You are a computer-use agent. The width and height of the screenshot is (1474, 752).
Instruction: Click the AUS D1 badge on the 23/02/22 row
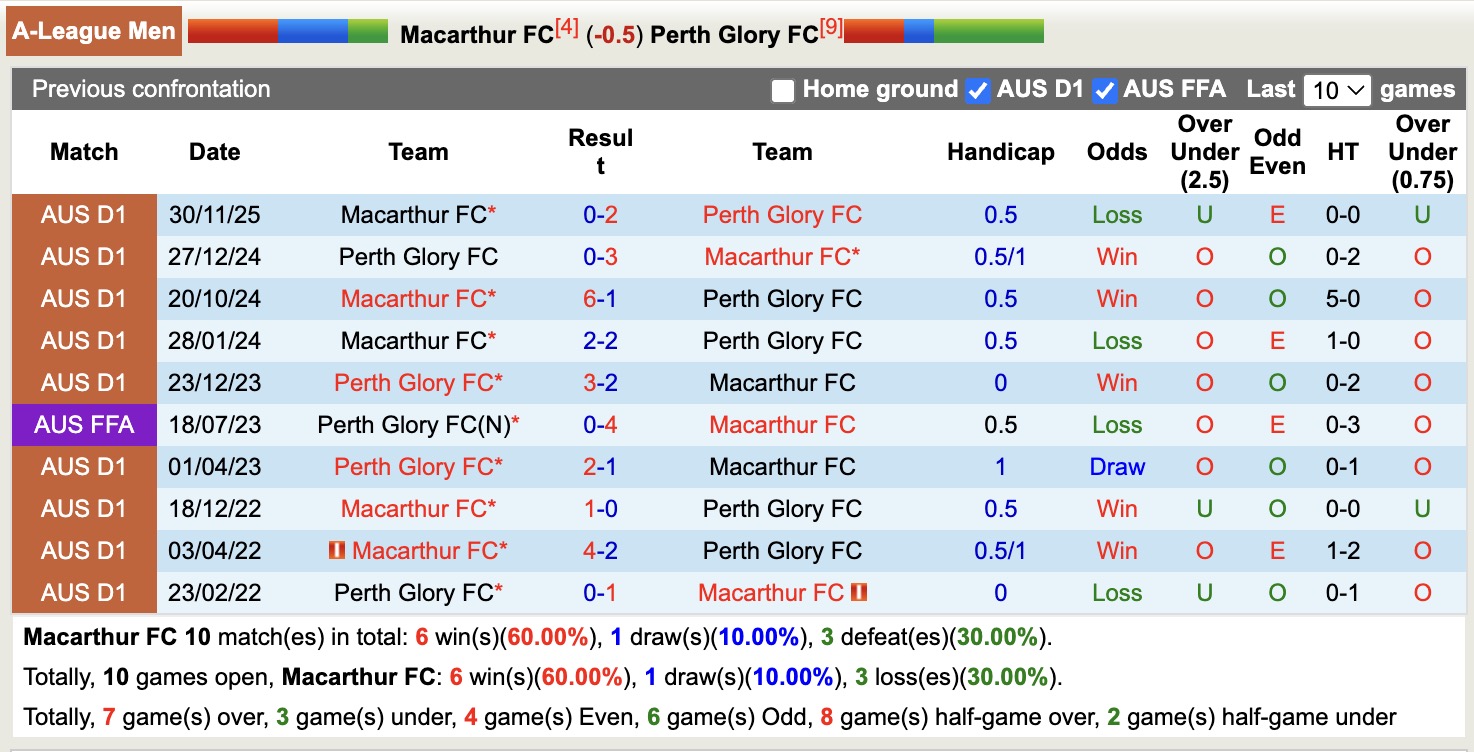(x=84, y=592)
